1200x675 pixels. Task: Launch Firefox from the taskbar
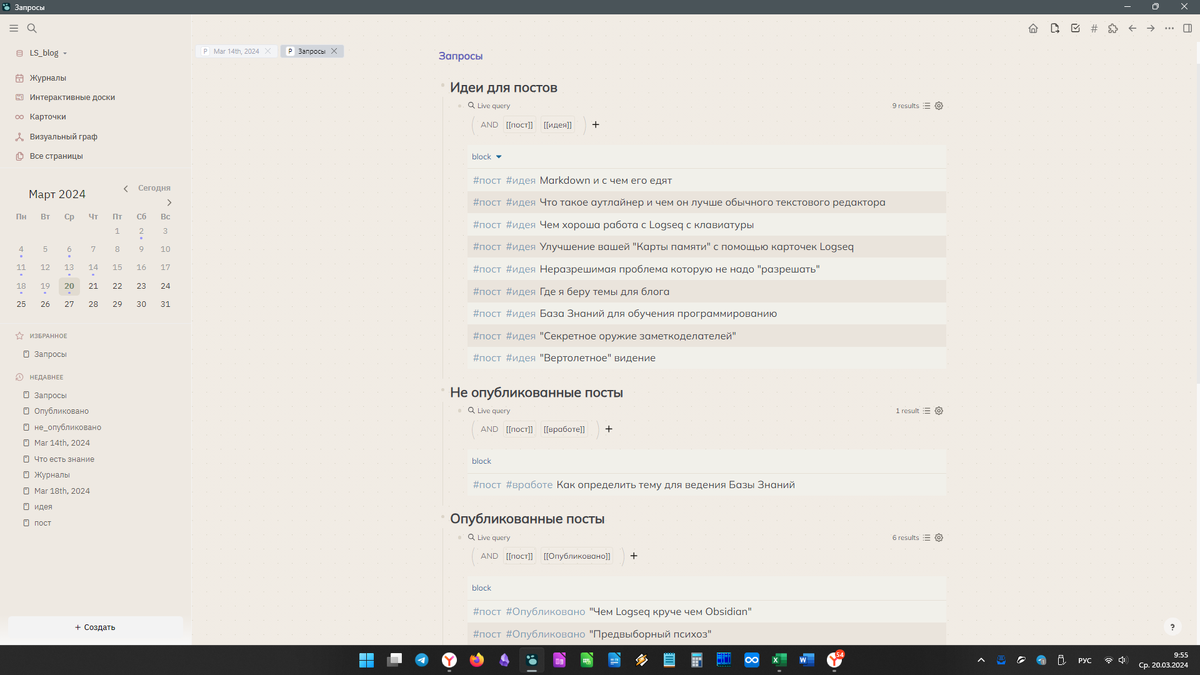point(477,660)
